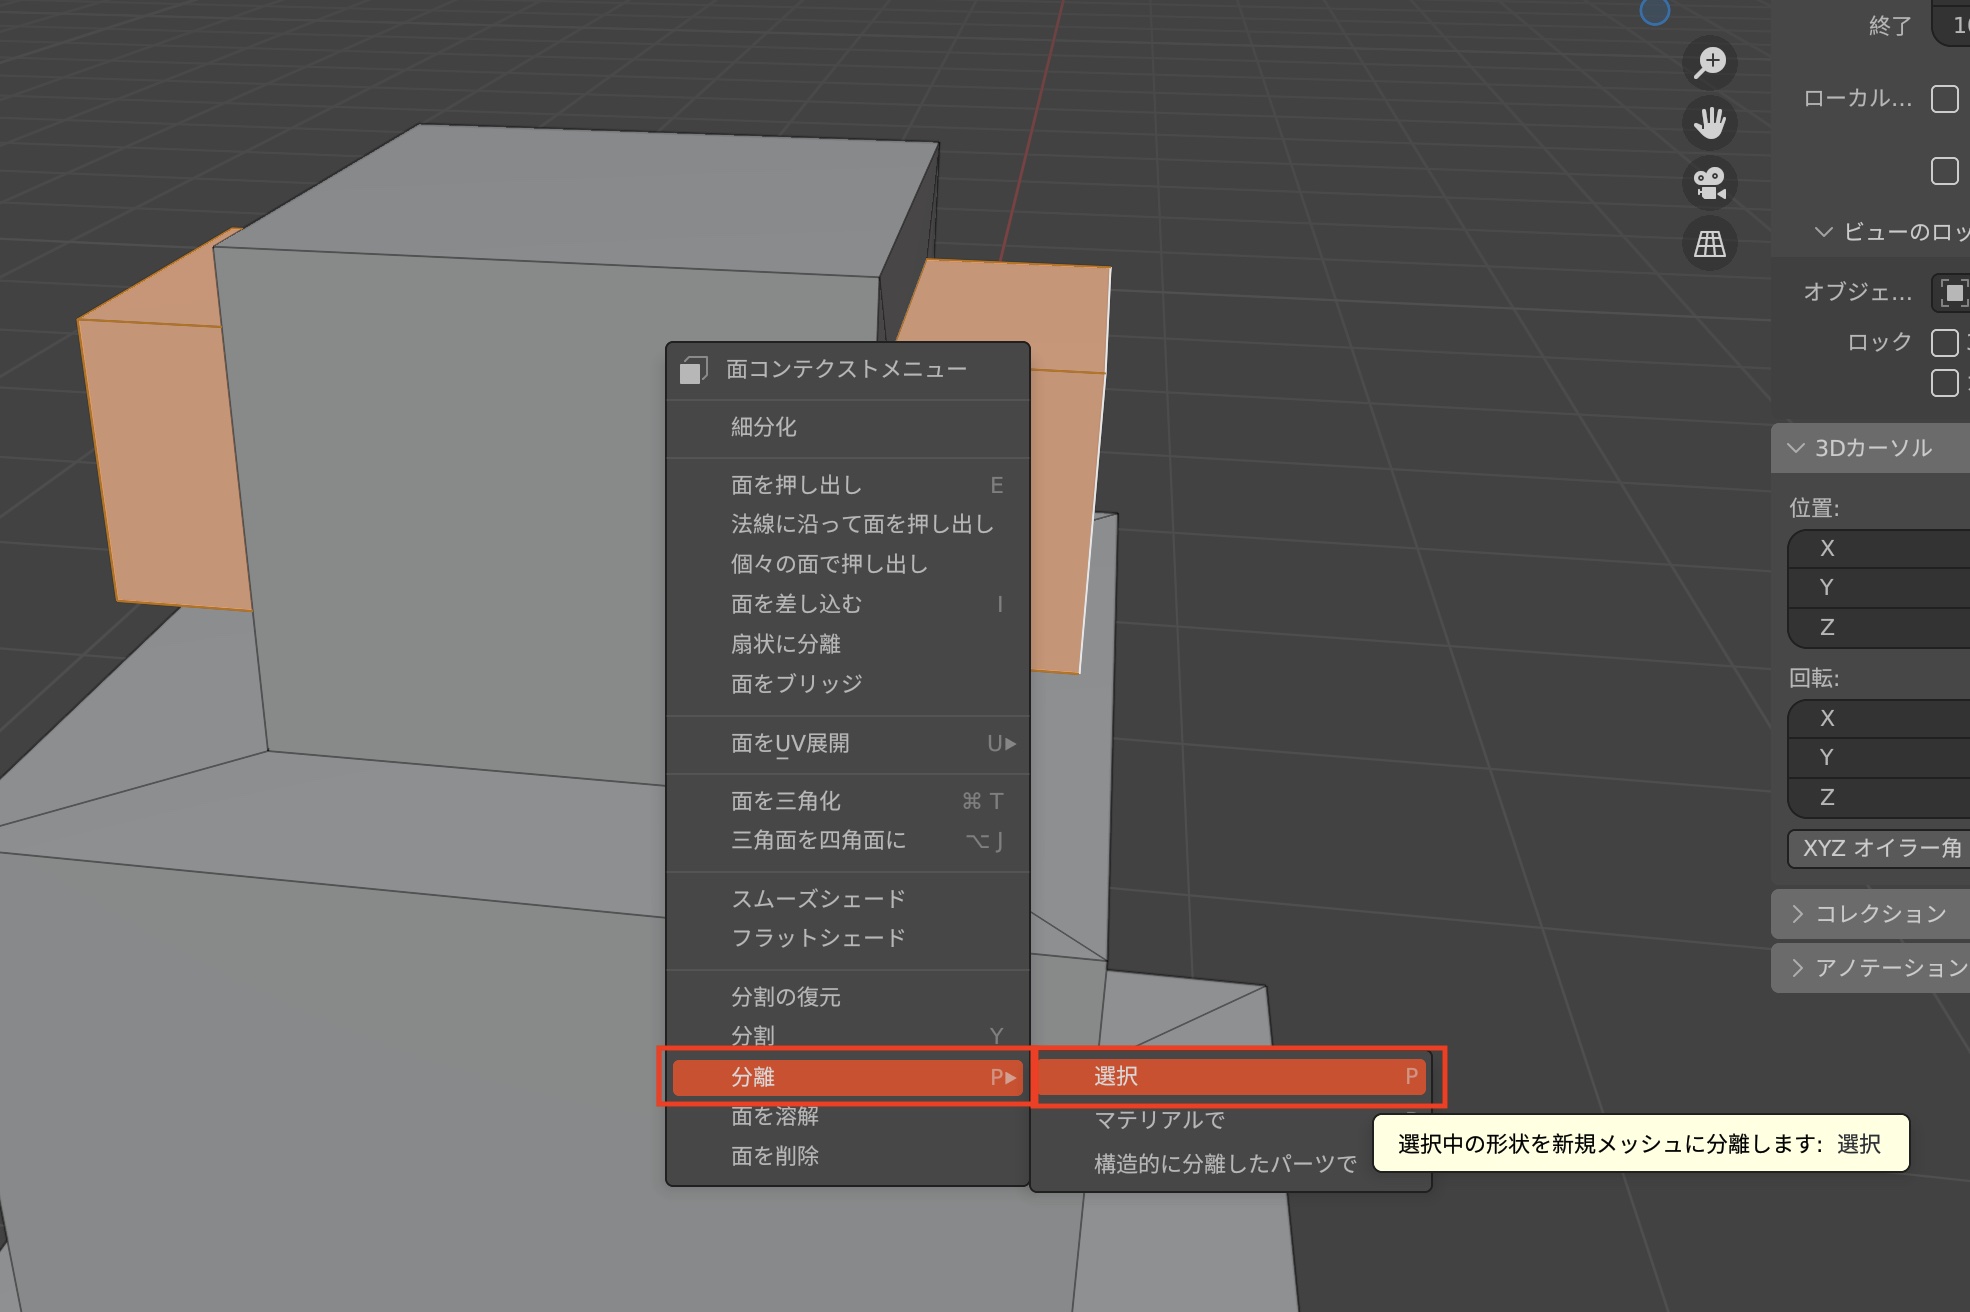Switch perspective/orthographic with grid icon
This screenshot has width=1970, height=1312.
(x=1710, y=243)
